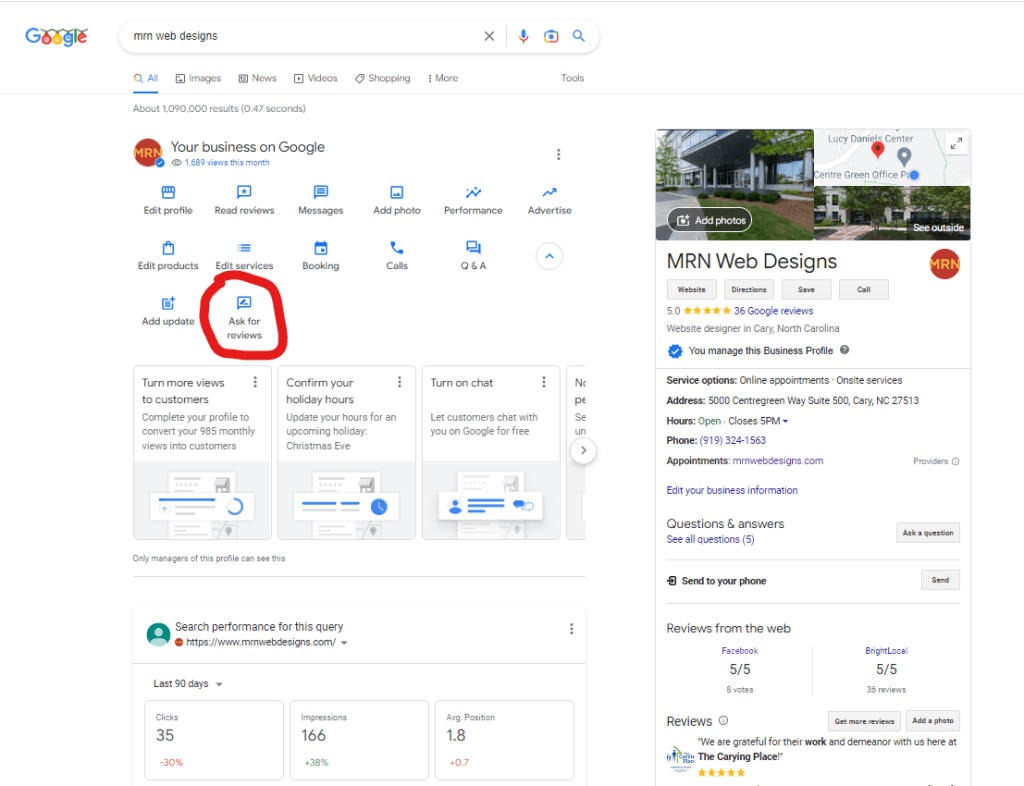Viewport: 1024px width, 786px height.
Task: Select the Booking calendar icon
Action: 320,249
